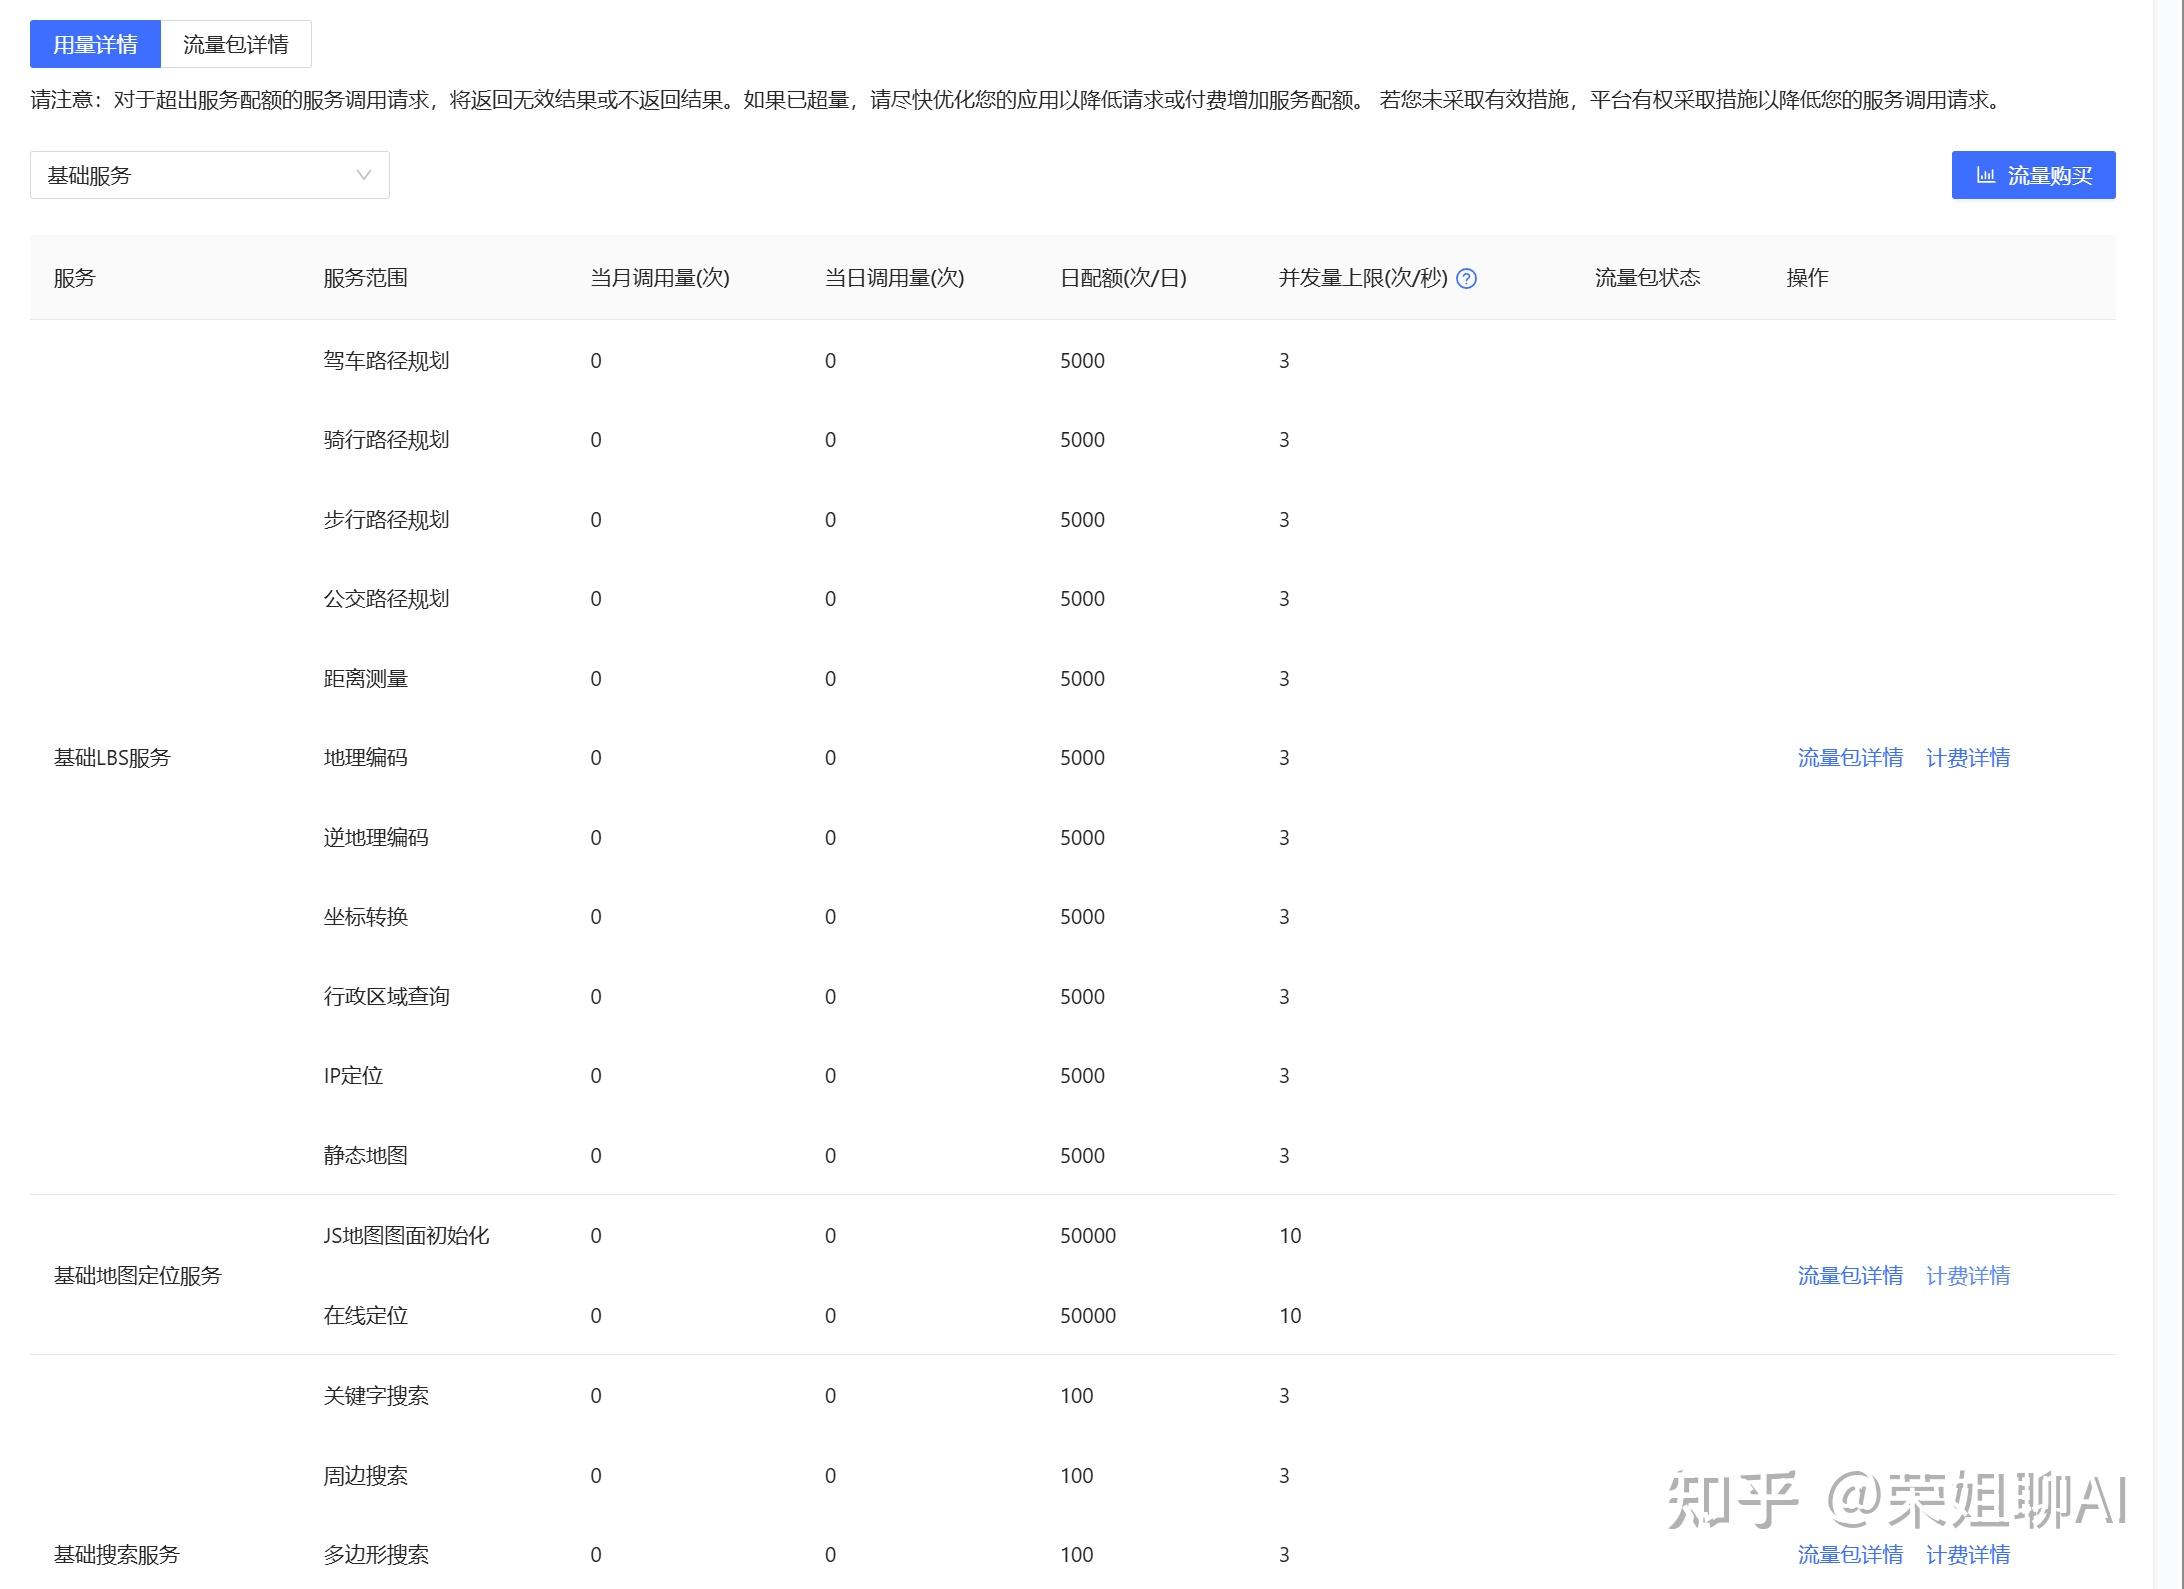Click the 并发量上限(次/秒) column header

click(1362, 278)
